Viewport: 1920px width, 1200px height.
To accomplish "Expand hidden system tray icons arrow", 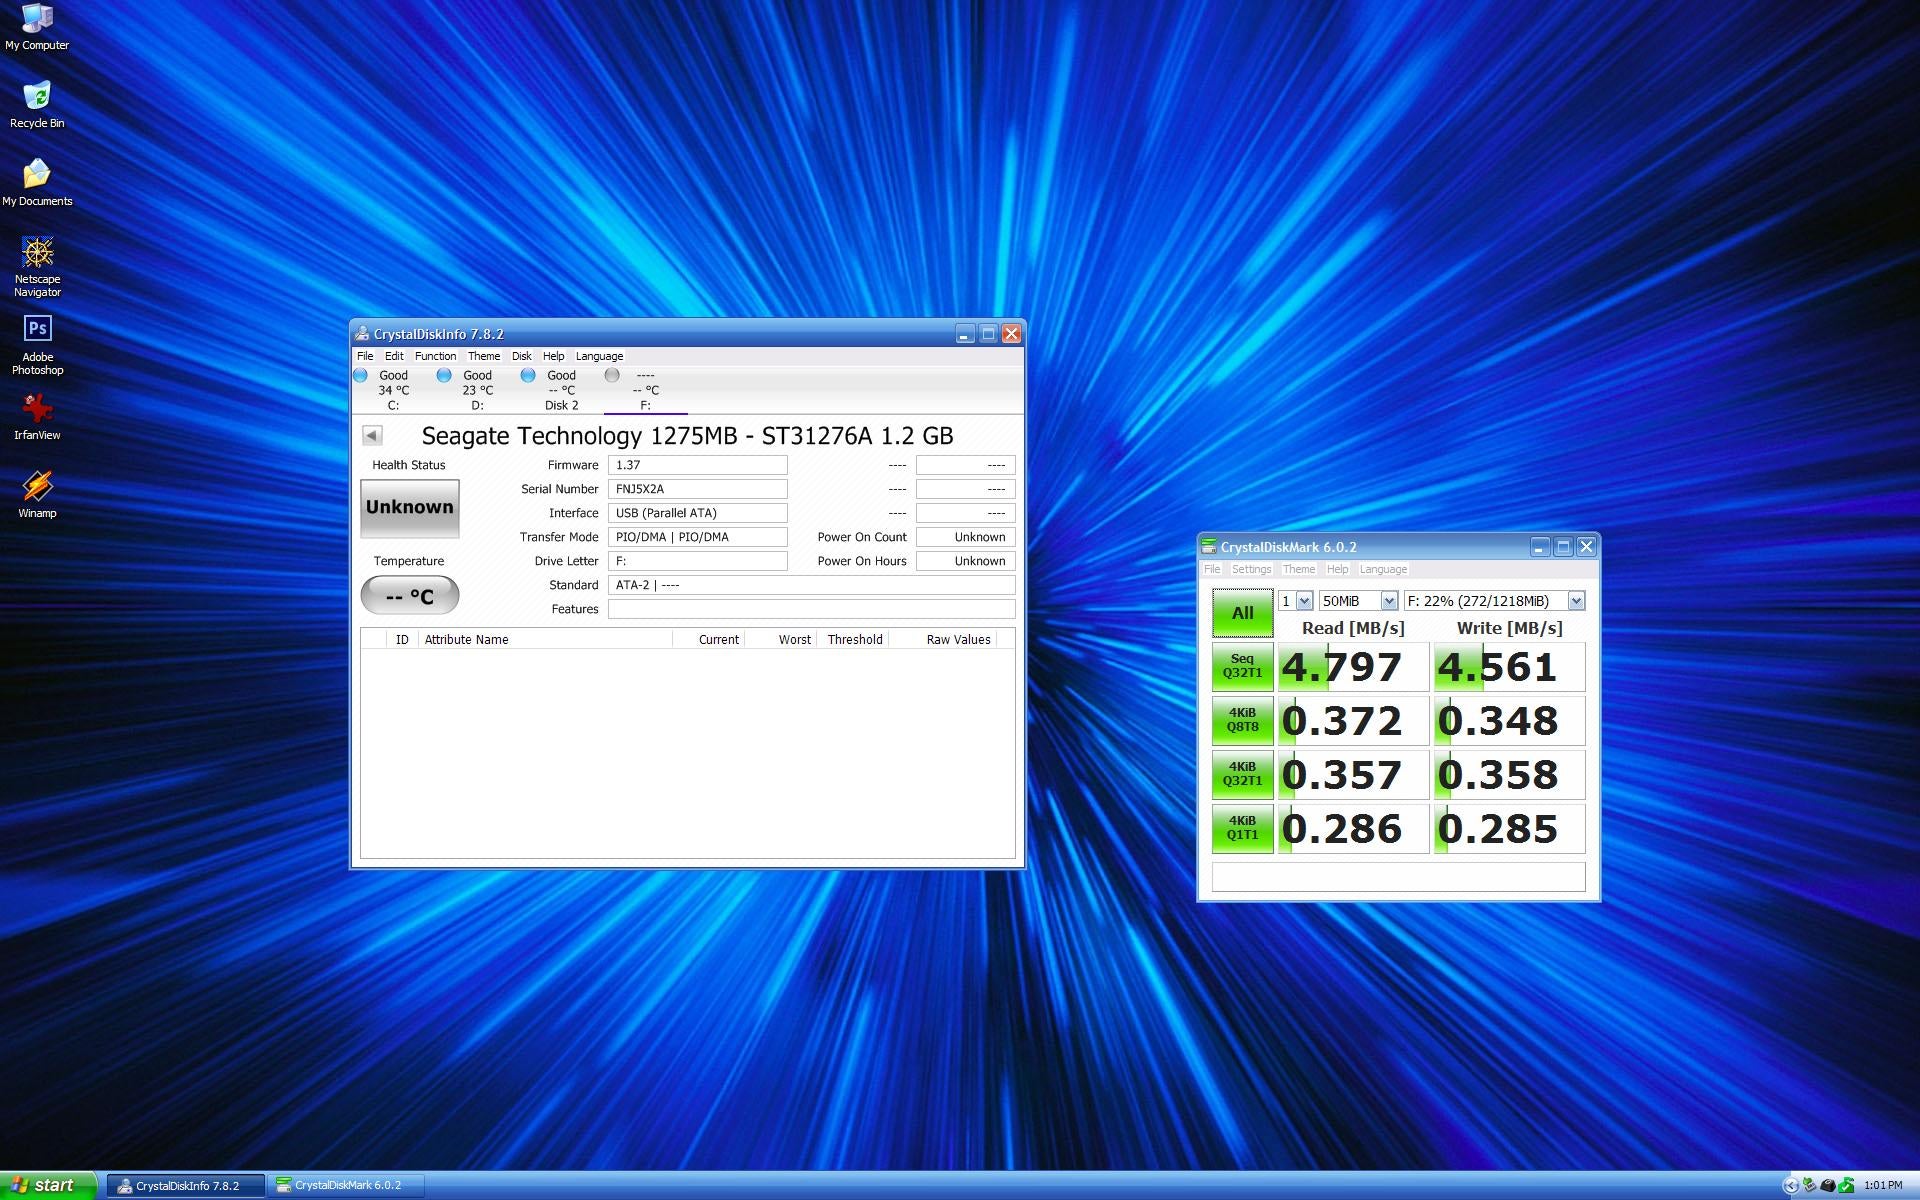I will [x=1791, y=1186].
